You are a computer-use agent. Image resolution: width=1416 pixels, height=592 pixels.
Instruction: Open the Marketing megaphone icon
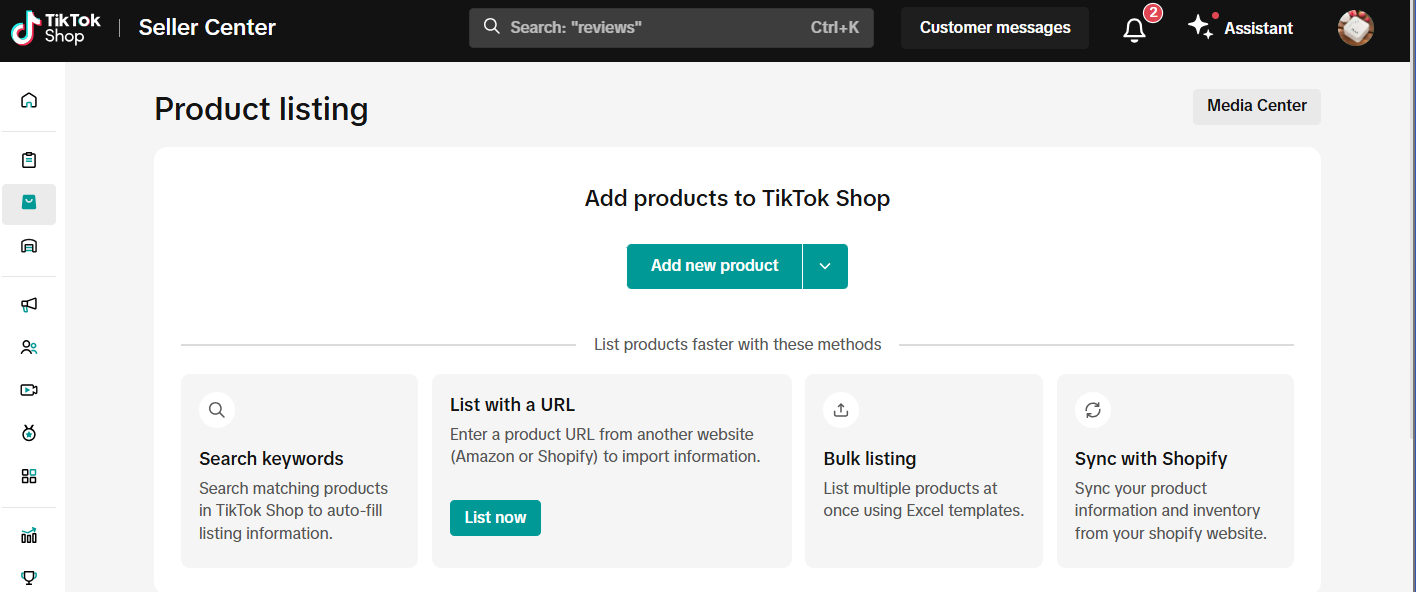tap(29, 305)
